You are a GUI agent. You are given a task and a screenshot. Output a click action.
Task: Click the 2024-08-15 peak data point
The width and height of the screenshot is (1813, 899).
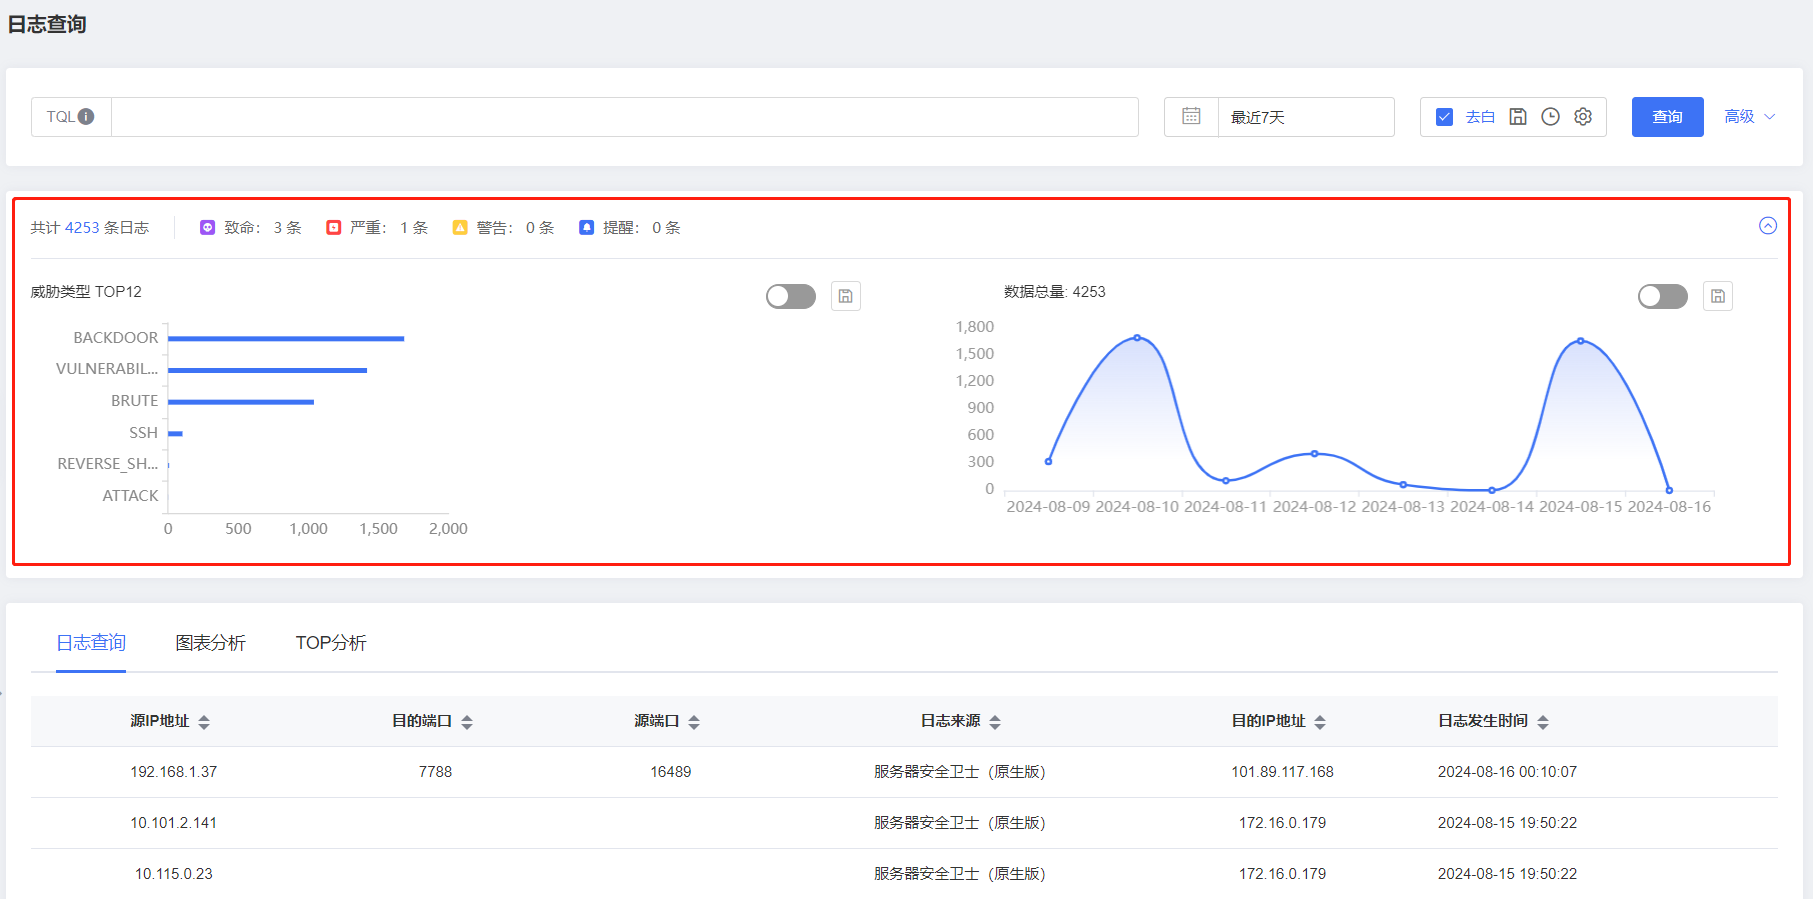click(1581, 341)
